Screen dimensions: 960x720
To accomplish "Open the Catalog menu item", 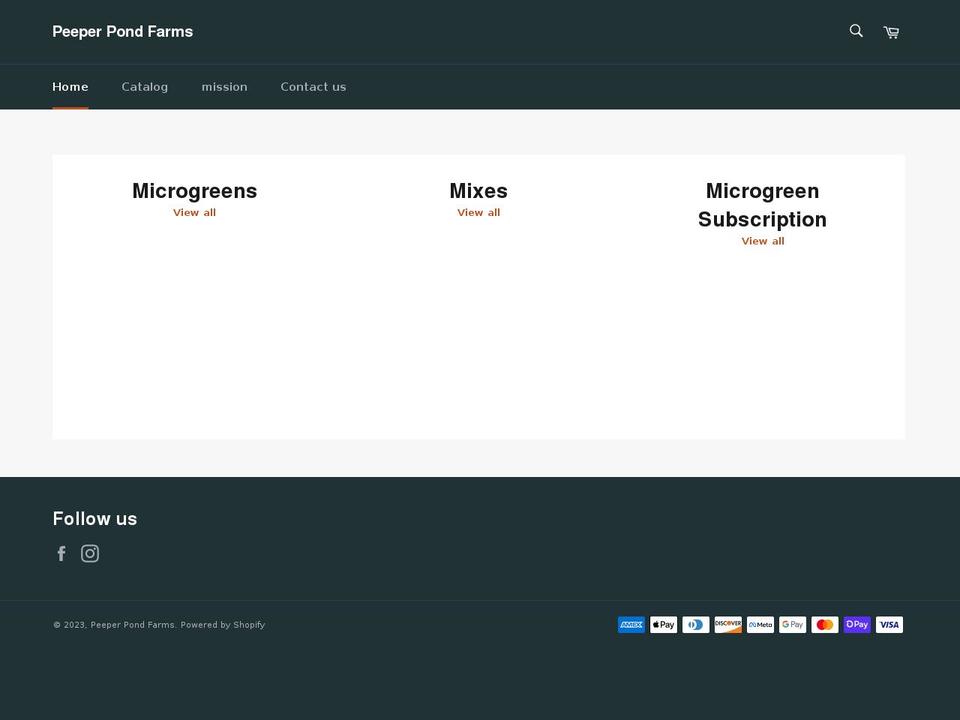I will 144,86.
